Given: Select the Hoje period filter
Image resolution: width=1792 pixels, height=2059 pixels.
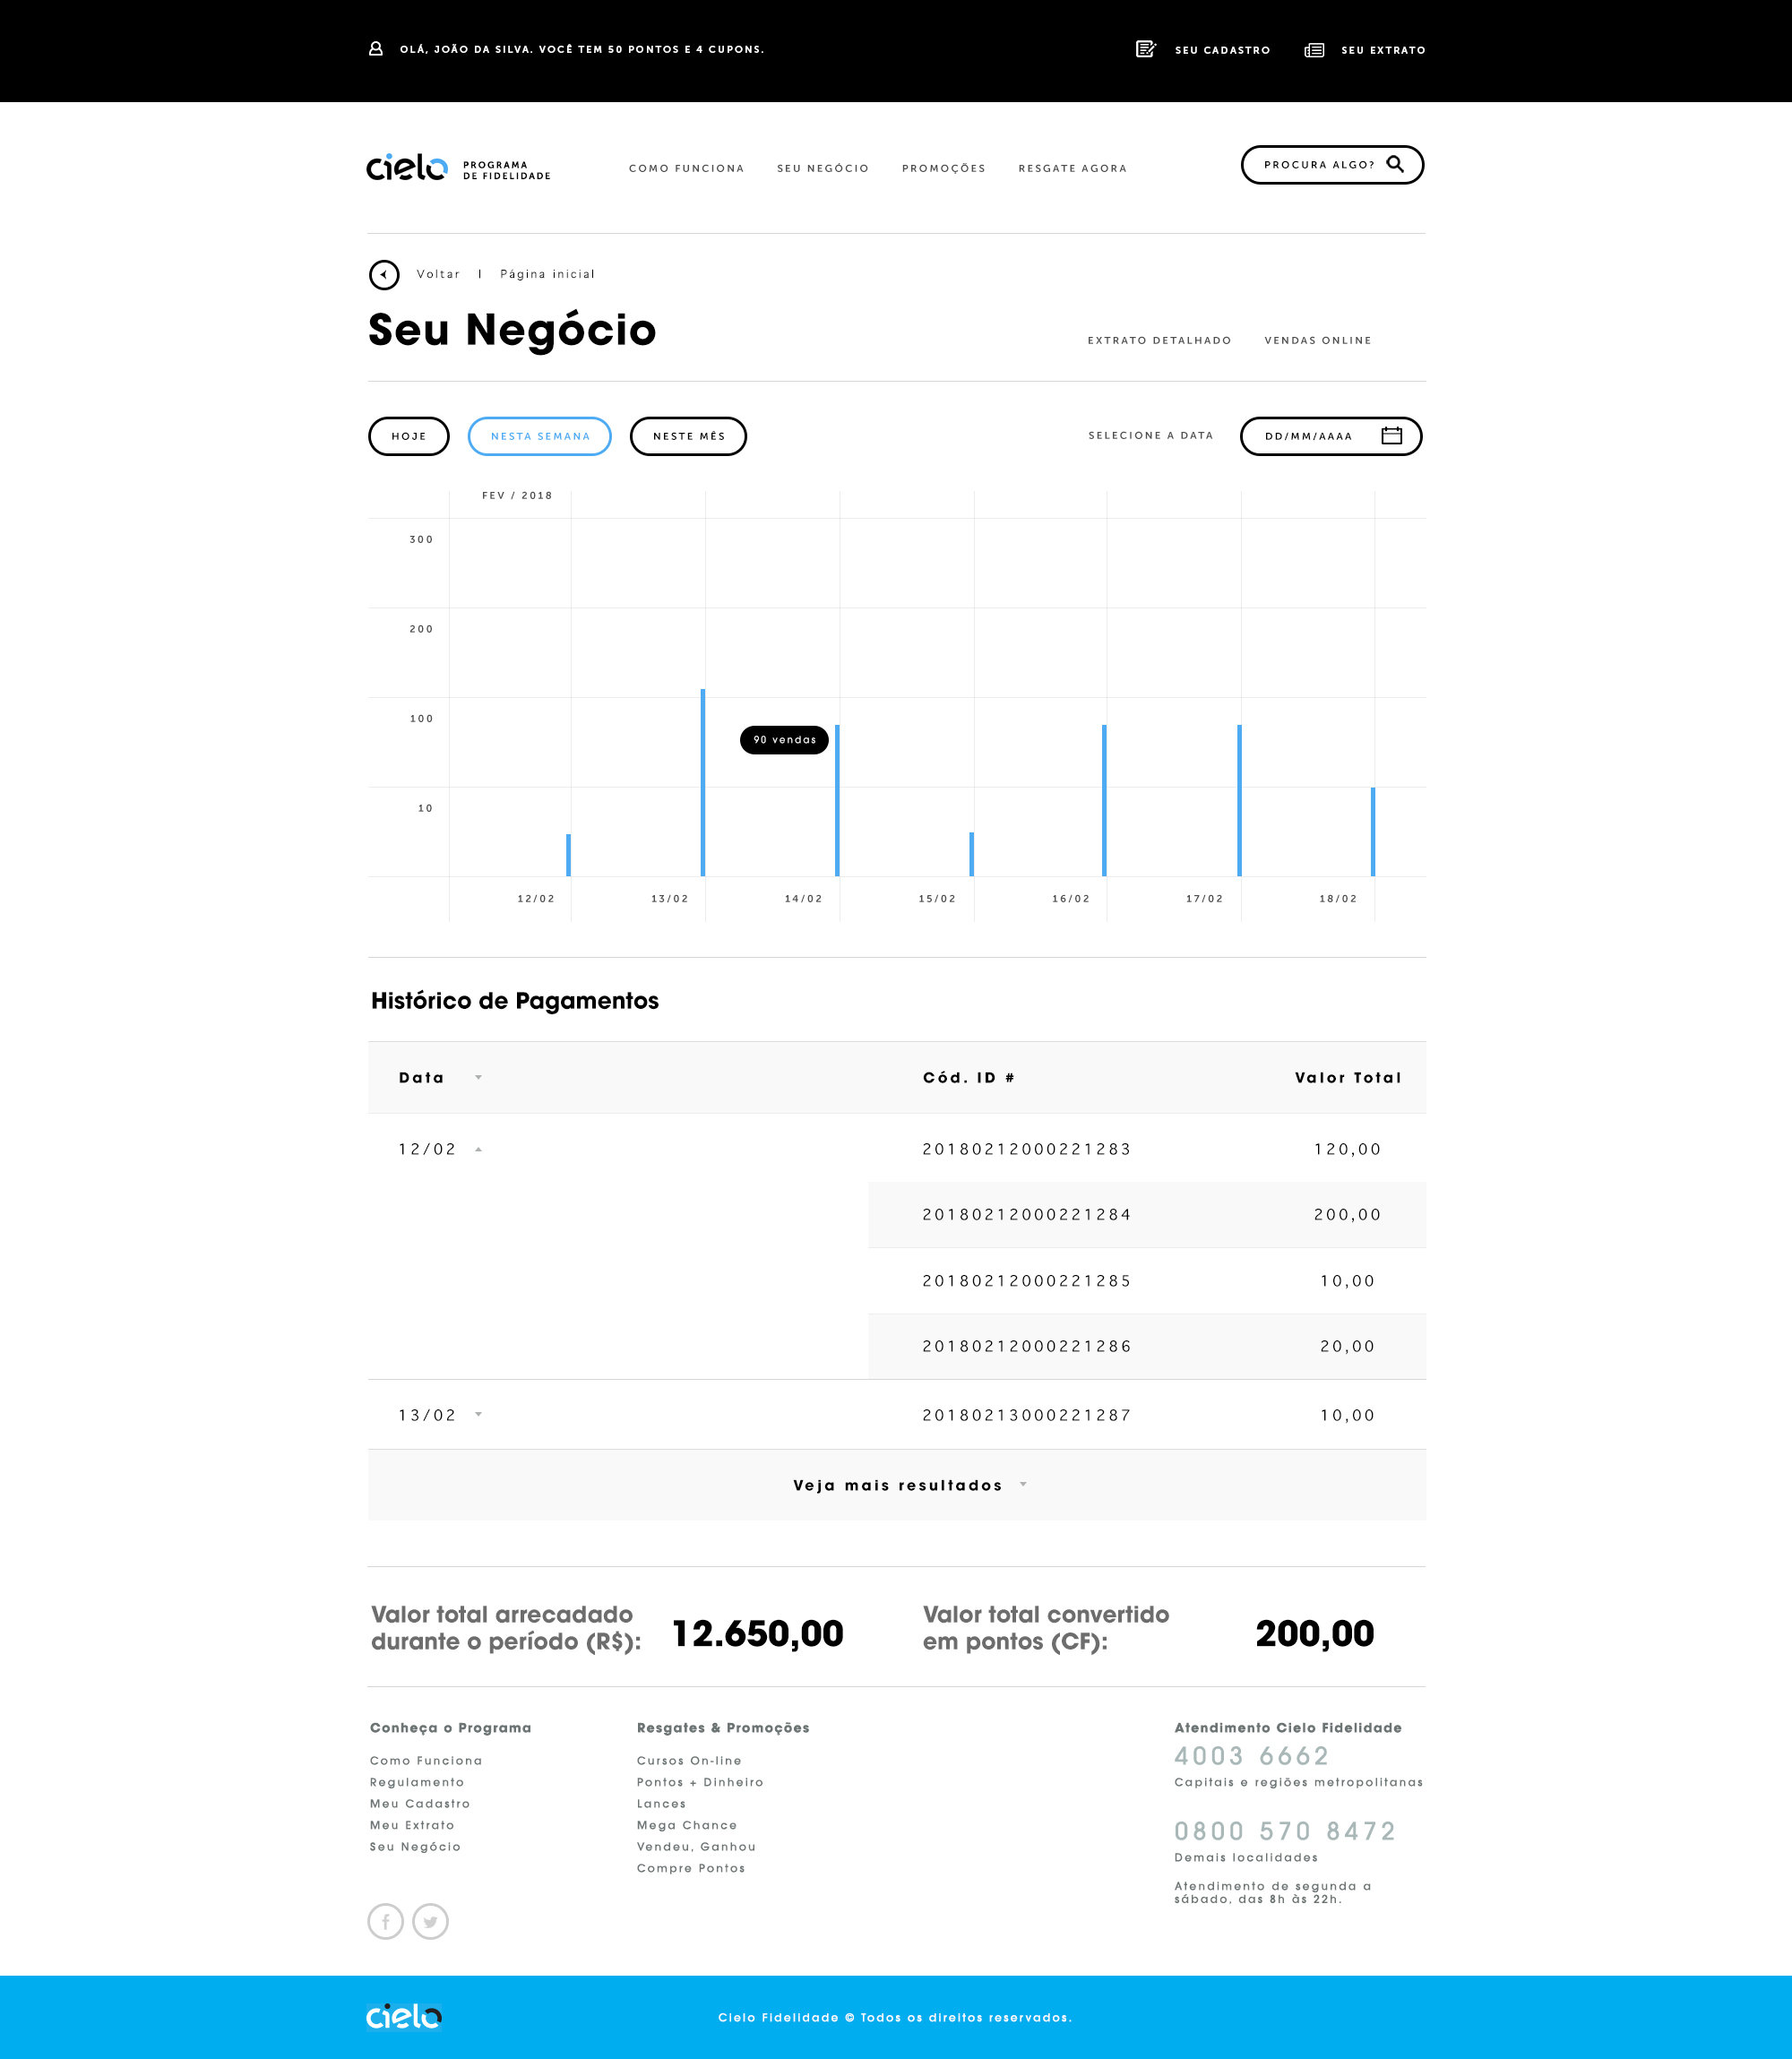Looking at the screenshot, I should (408, 436).
